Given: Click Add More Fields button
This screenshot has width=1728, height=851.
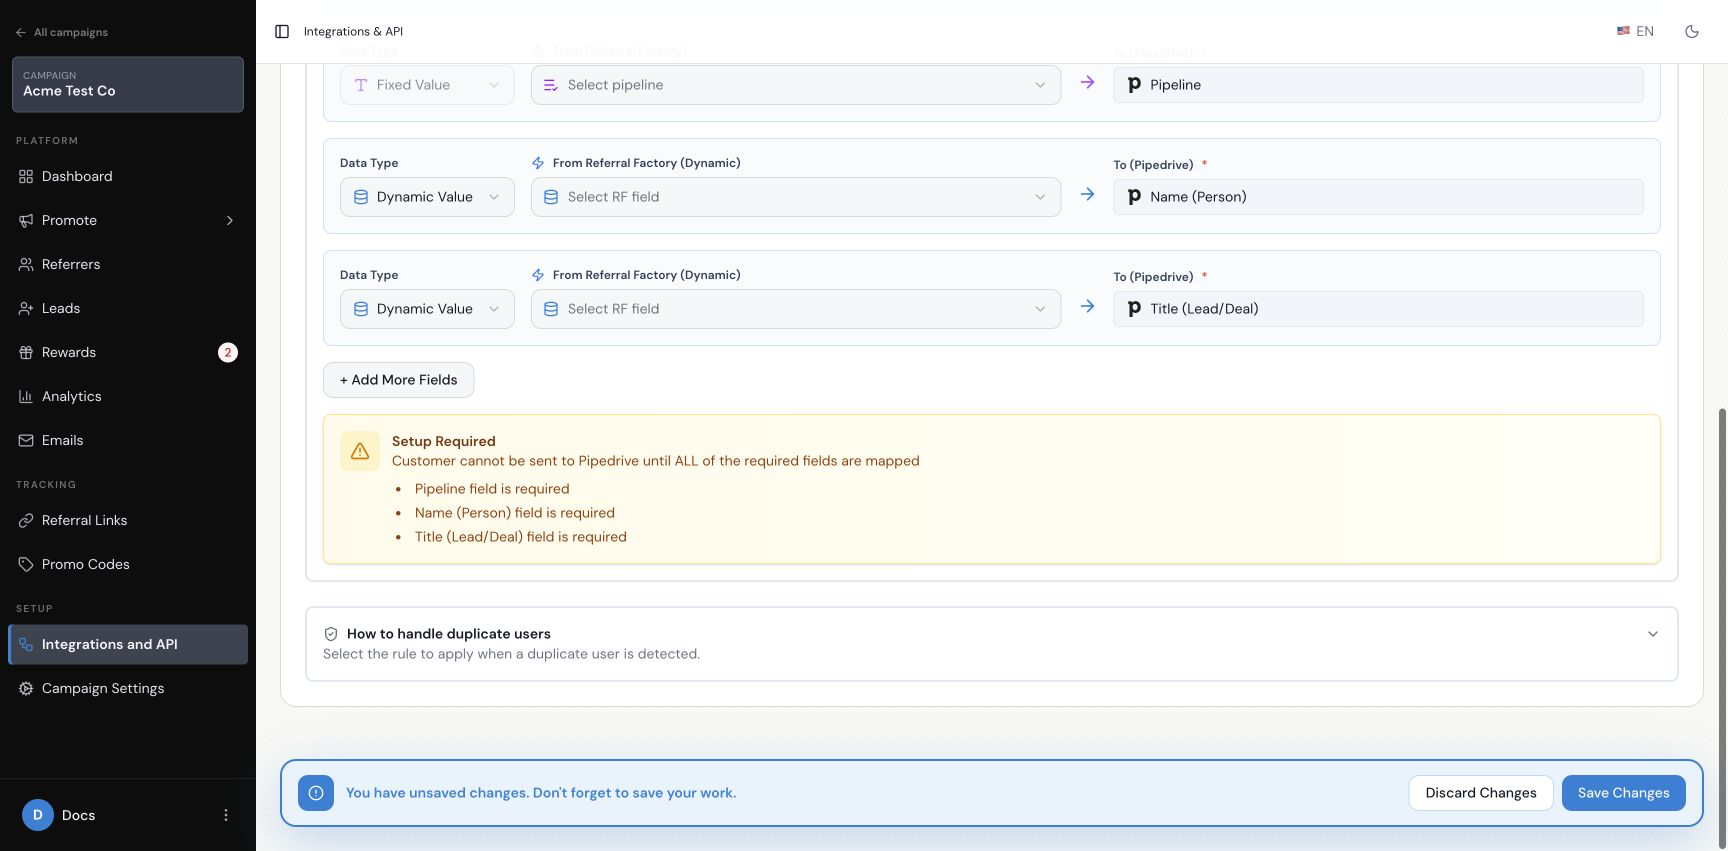Looking at the screenshot, I should pyautogui.click(x=398, y=380).
